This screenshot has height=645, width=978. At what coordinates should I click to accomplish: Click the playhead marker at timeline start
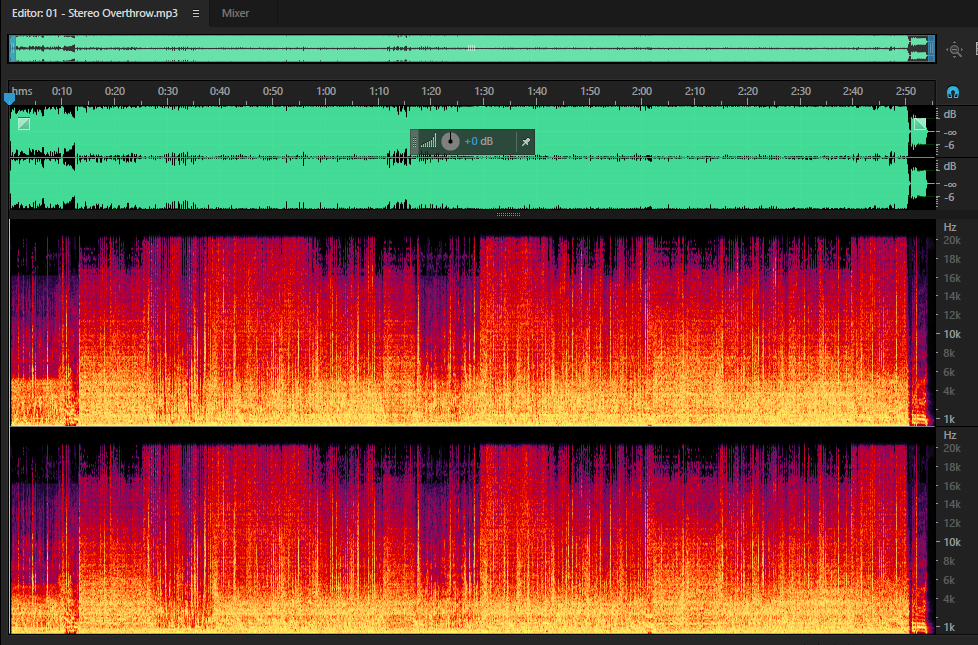pos(9,98)
